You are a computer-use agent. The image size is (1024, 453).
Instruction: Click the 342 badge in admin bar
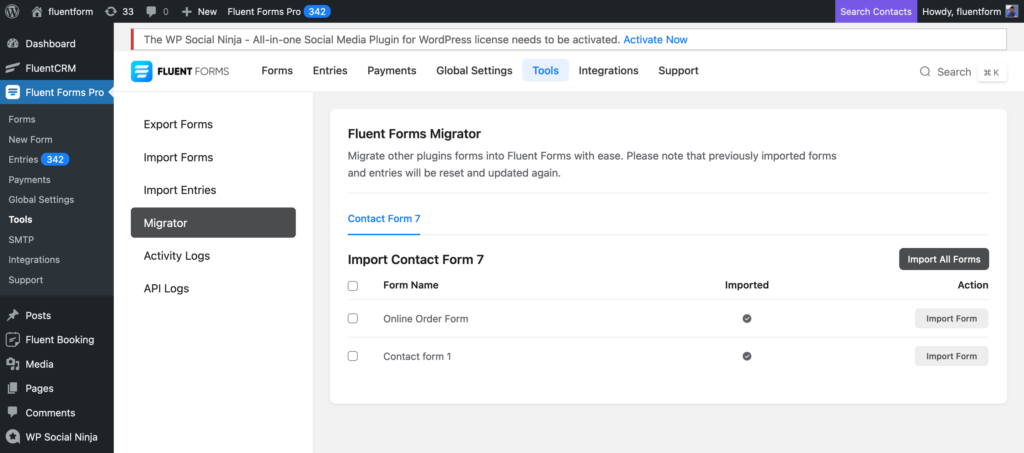point(317,11)
